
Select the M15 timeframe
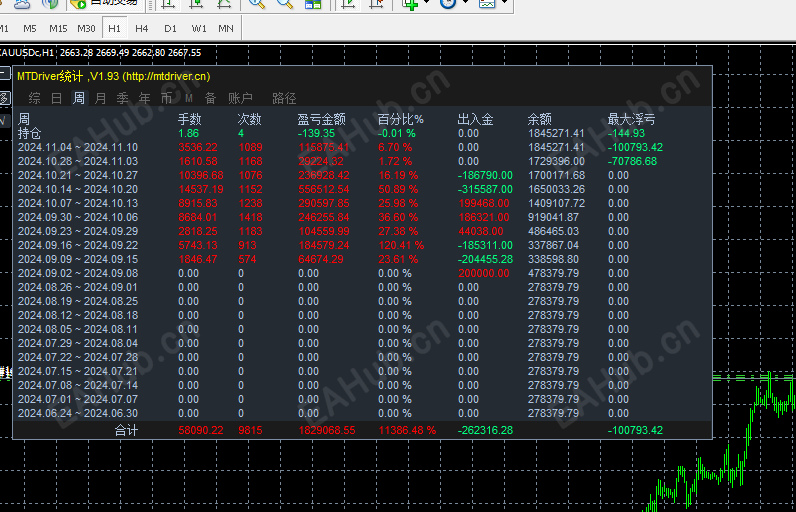pos(58,28)
